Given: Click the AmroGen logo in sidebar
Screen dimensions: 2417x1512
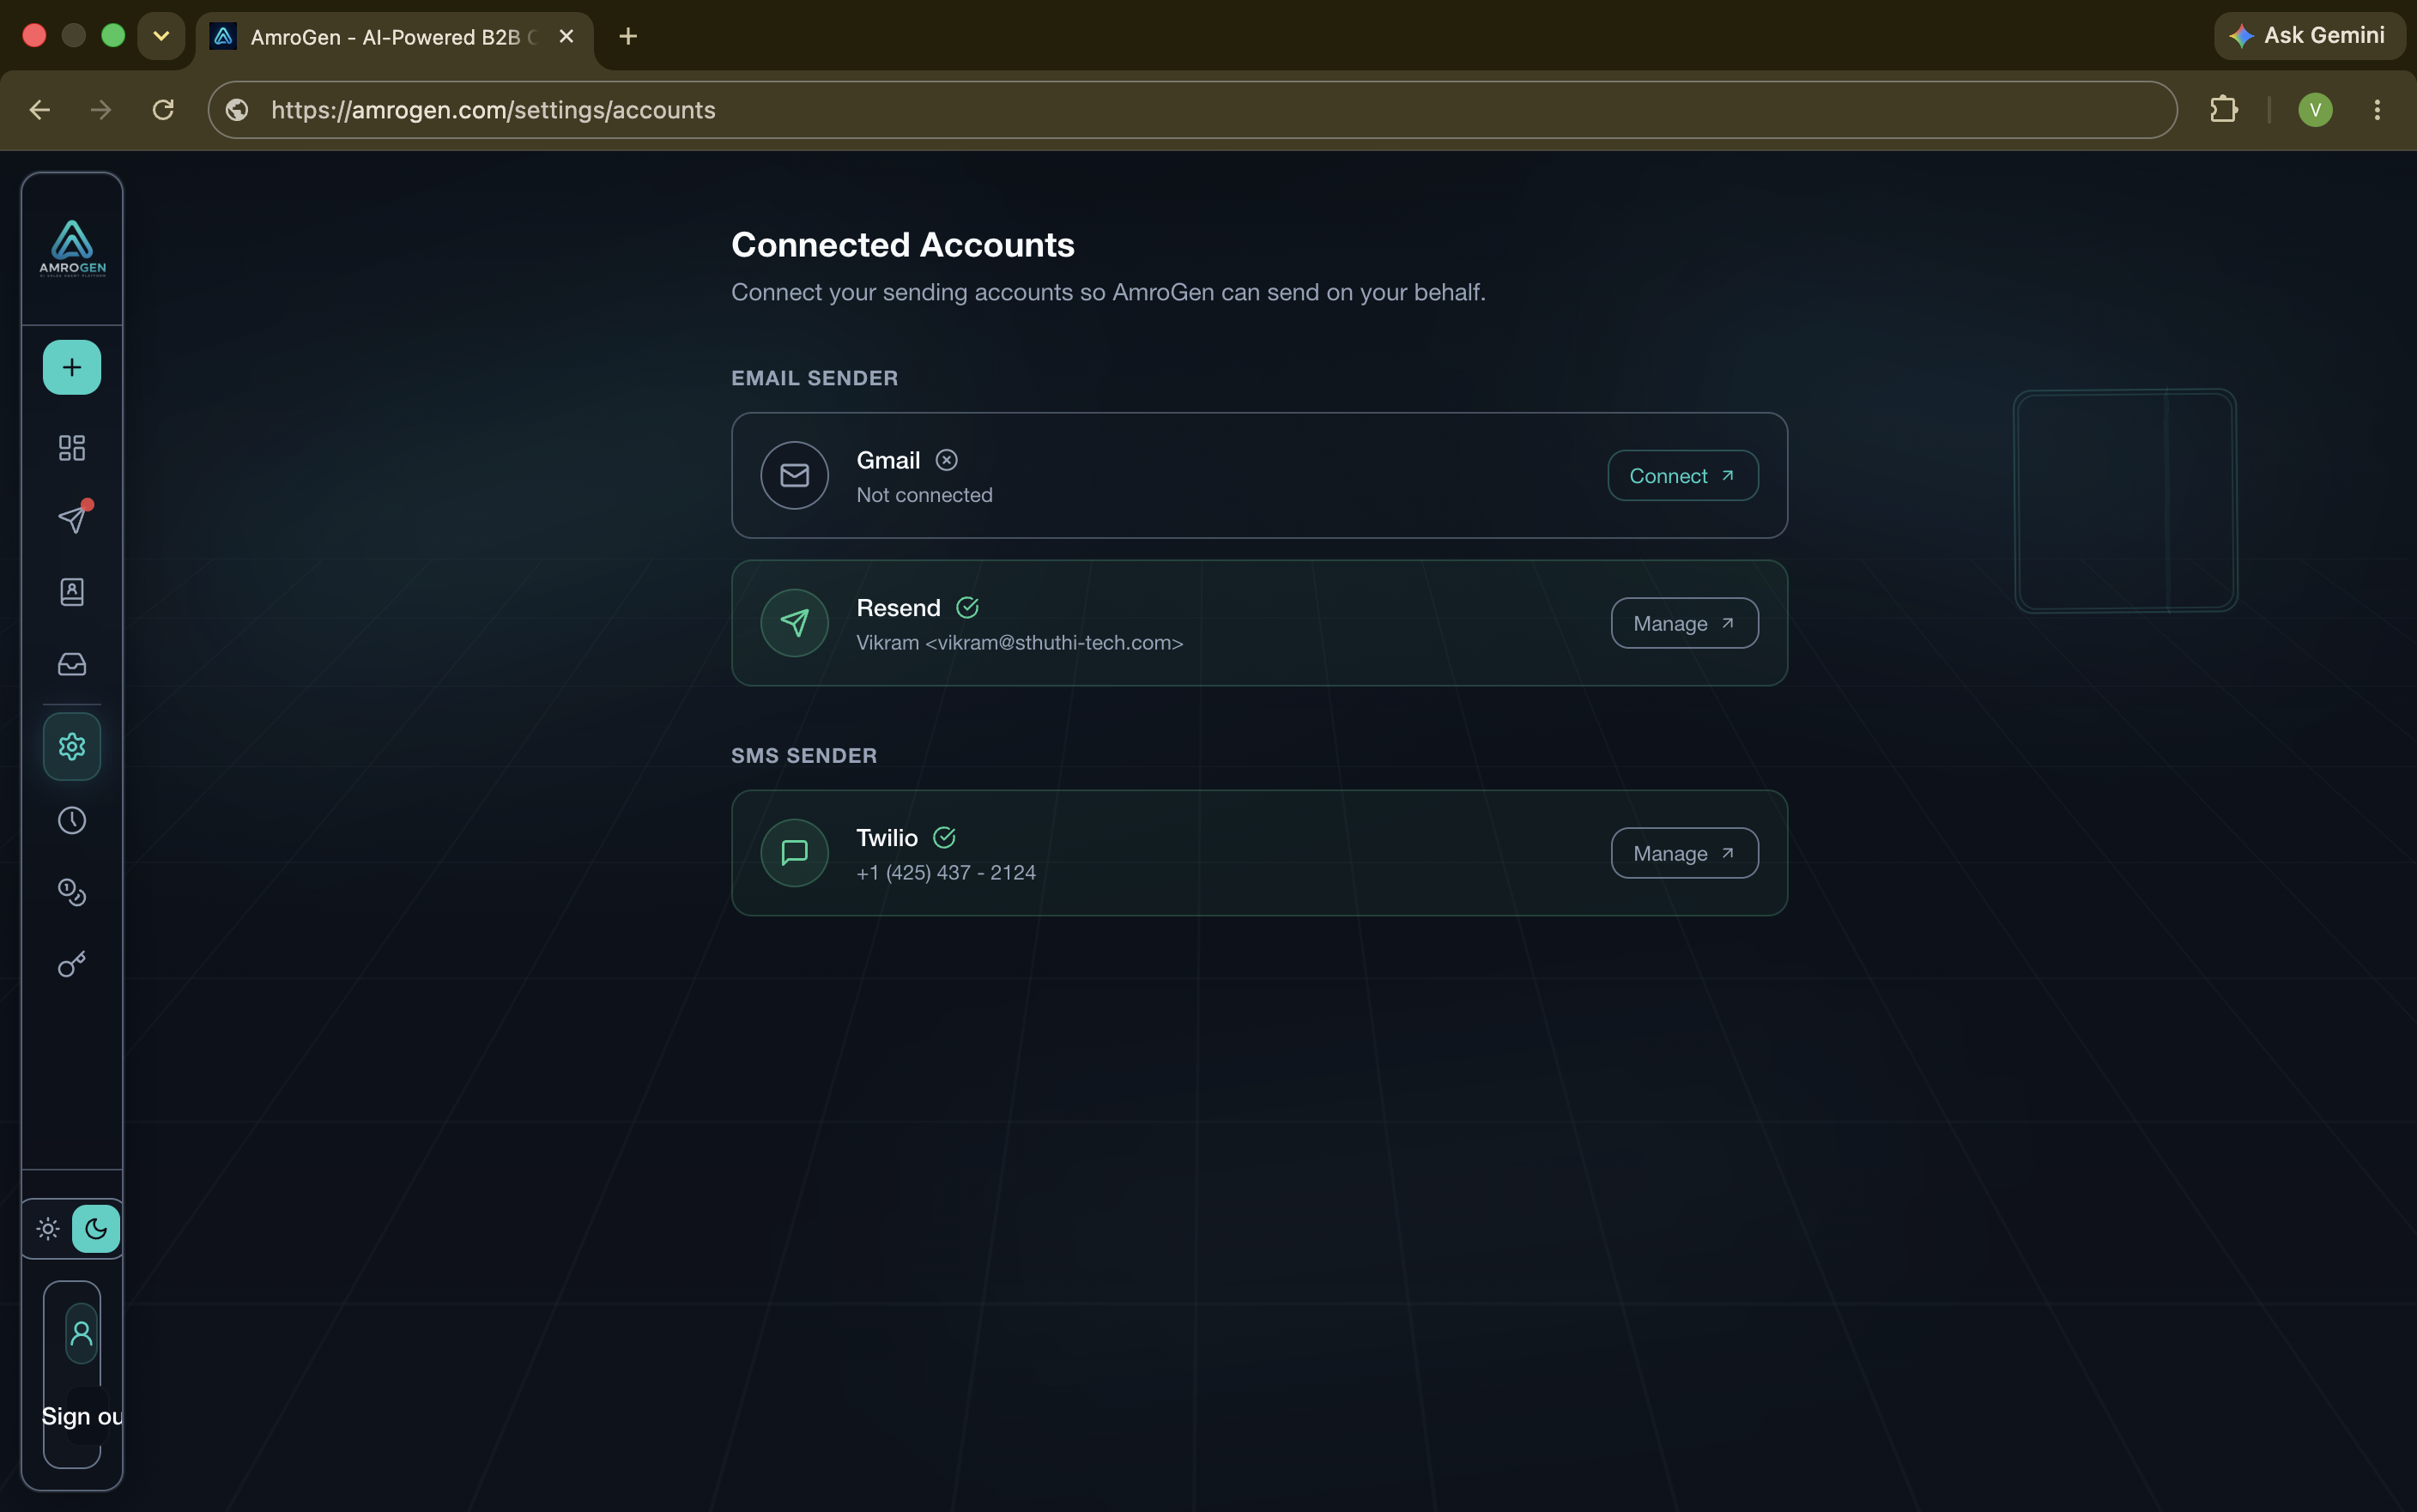Looking at the screenshot, I should (72, 248).
